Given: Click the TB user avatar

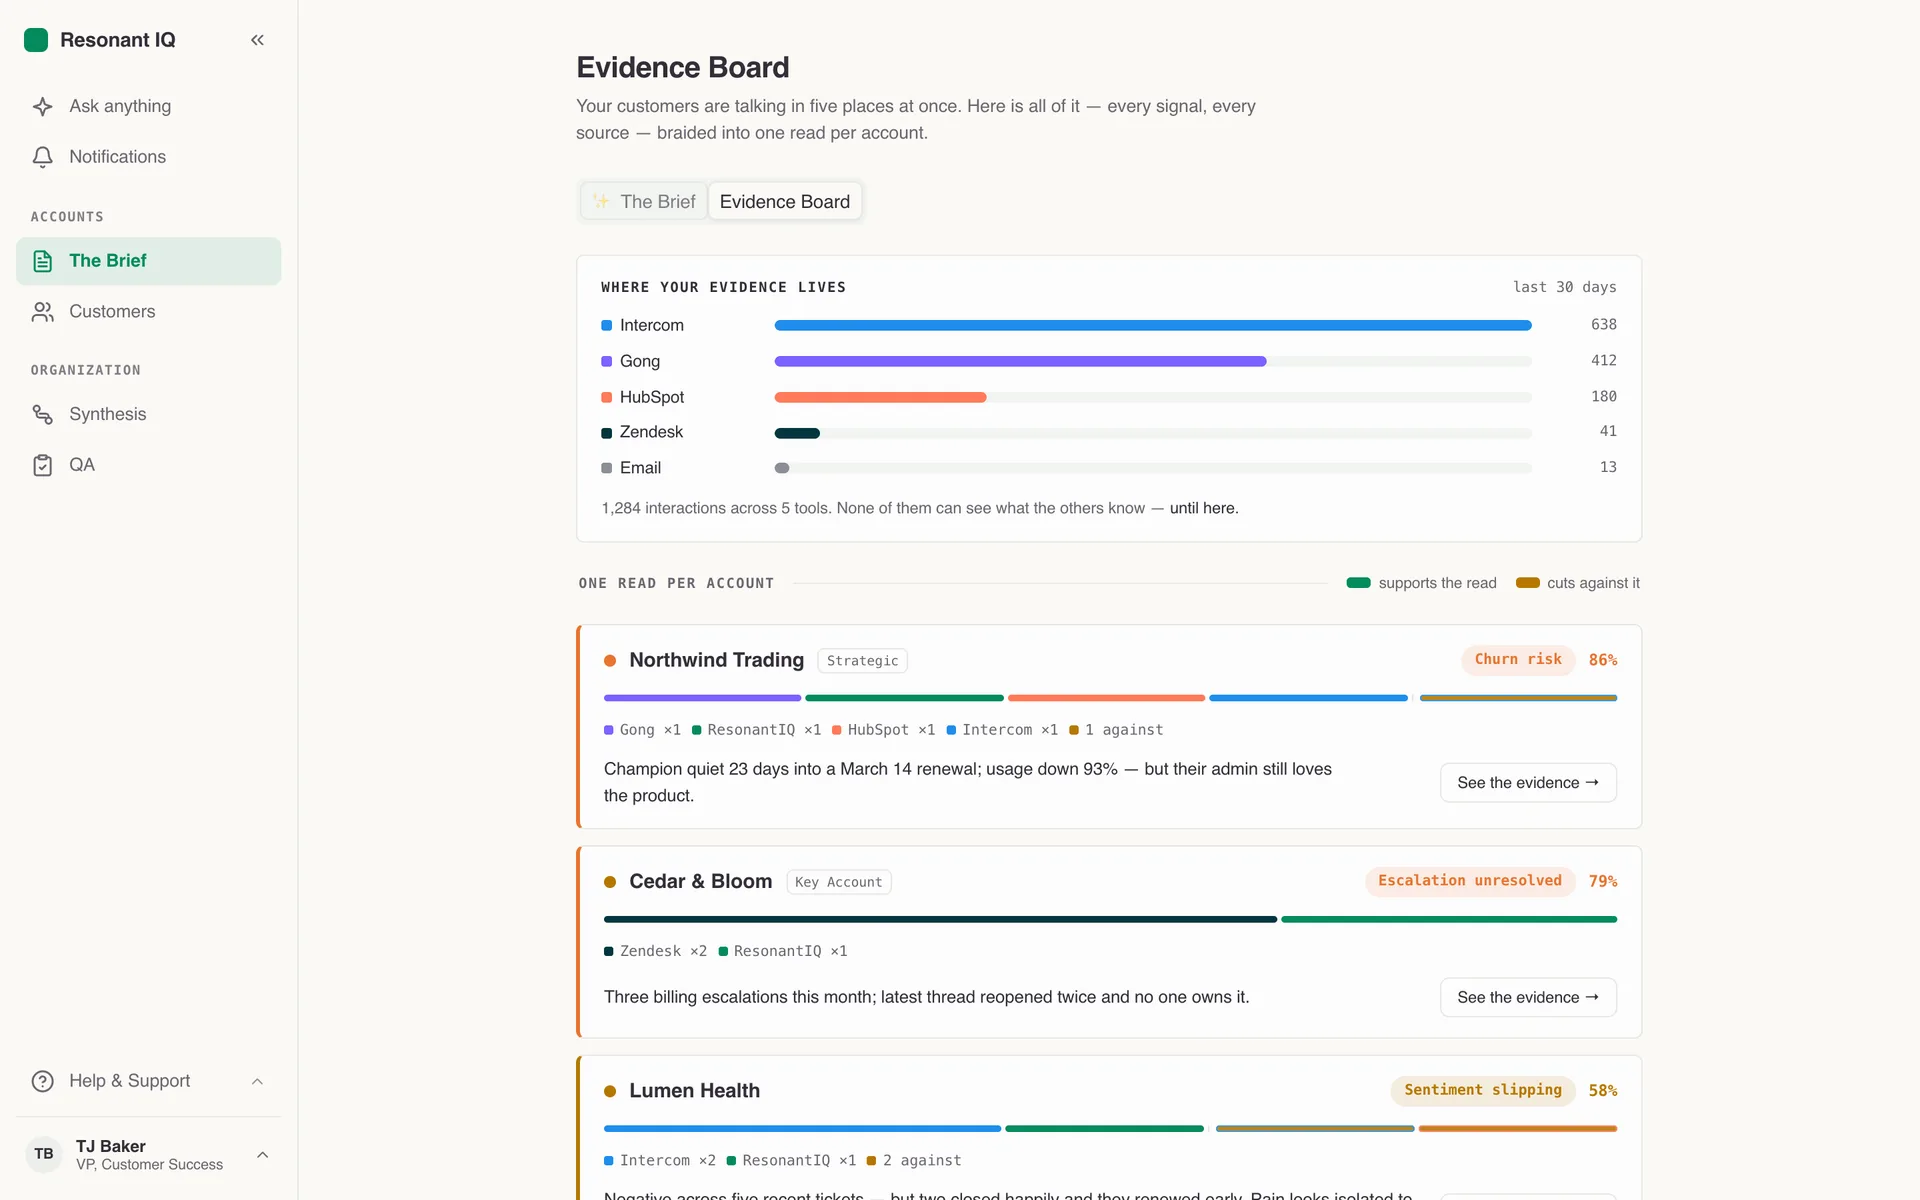Looking at the screenshot, I should [x=44, y=1154].
